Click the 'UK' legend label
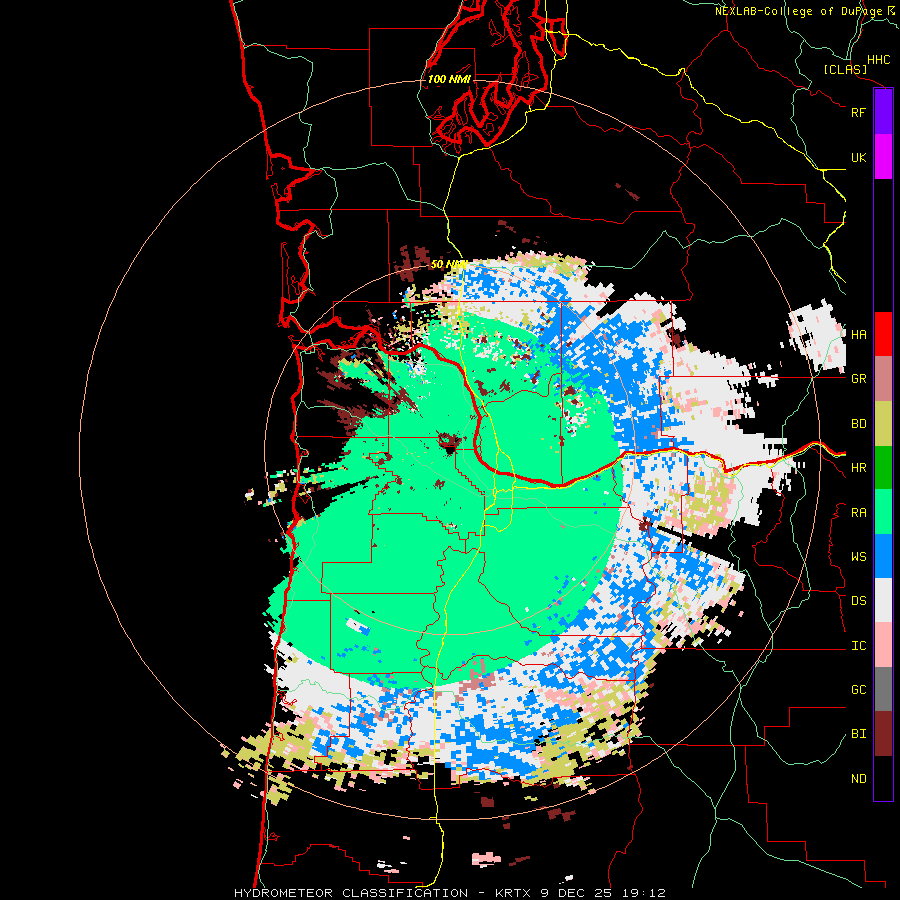This screenshot has height=900, width=900. point(858,157)
